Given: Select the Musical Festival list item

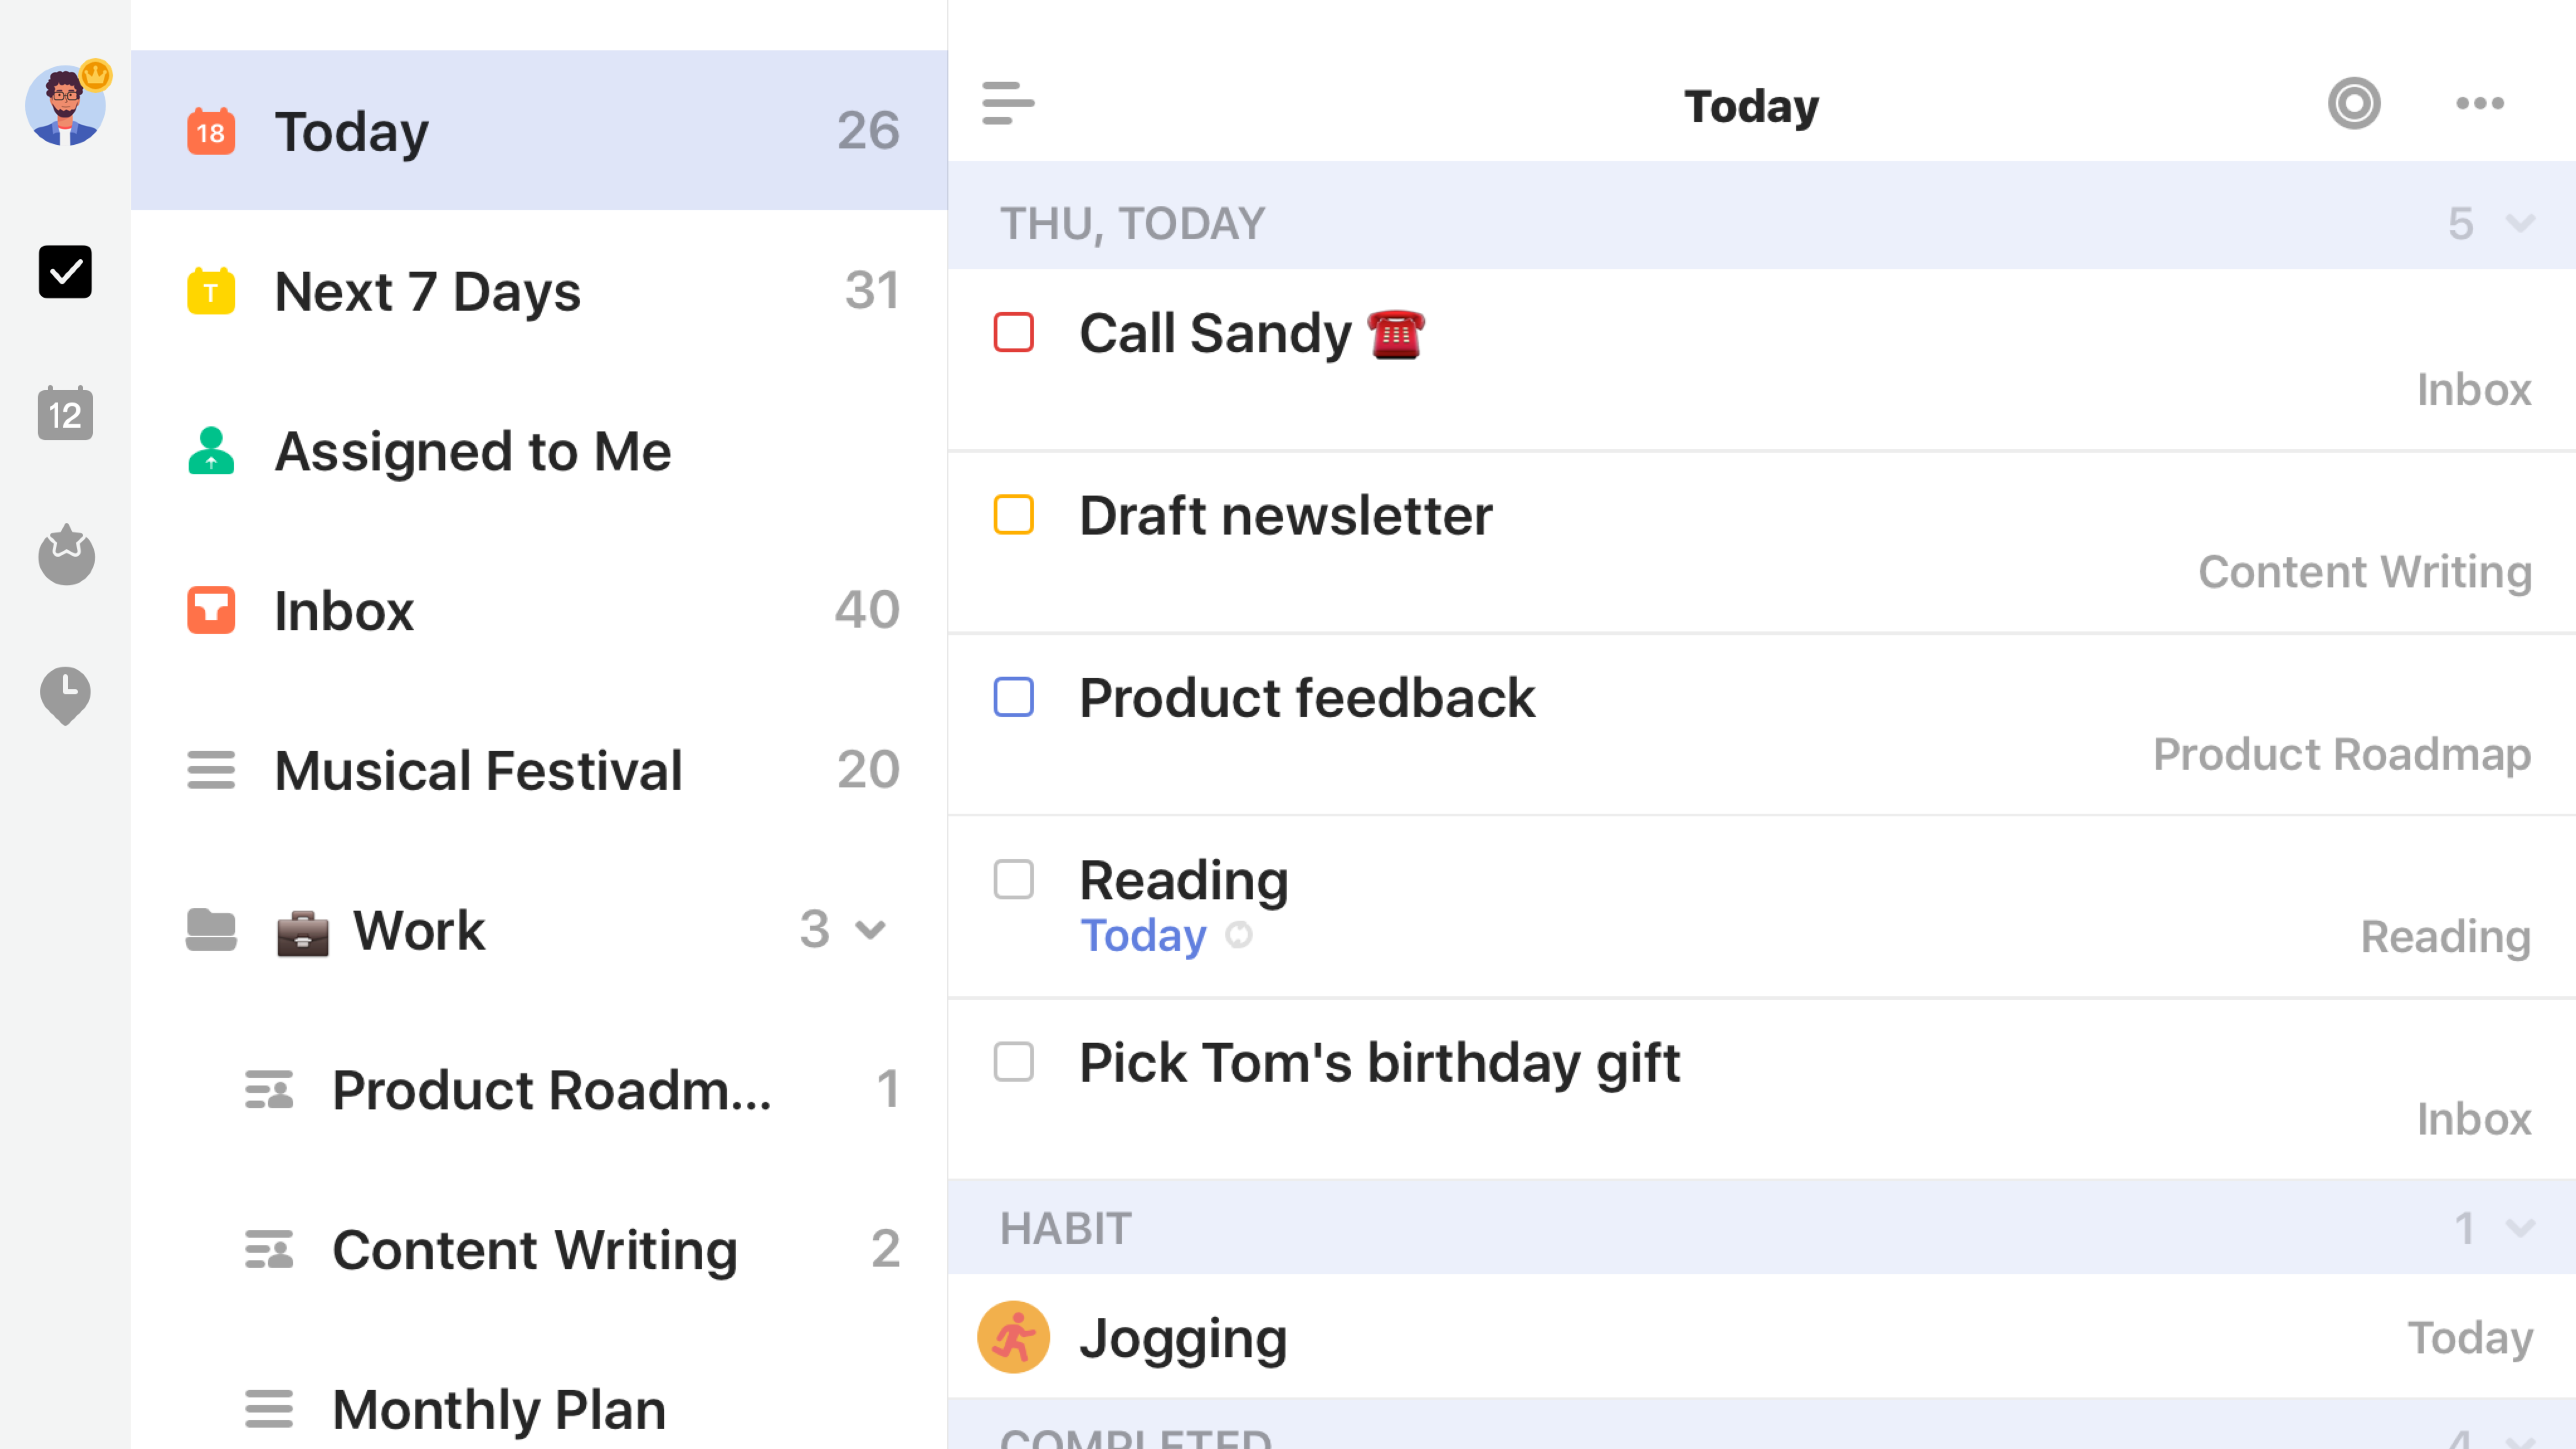Looking at the screenshot, I should (478, 770).
